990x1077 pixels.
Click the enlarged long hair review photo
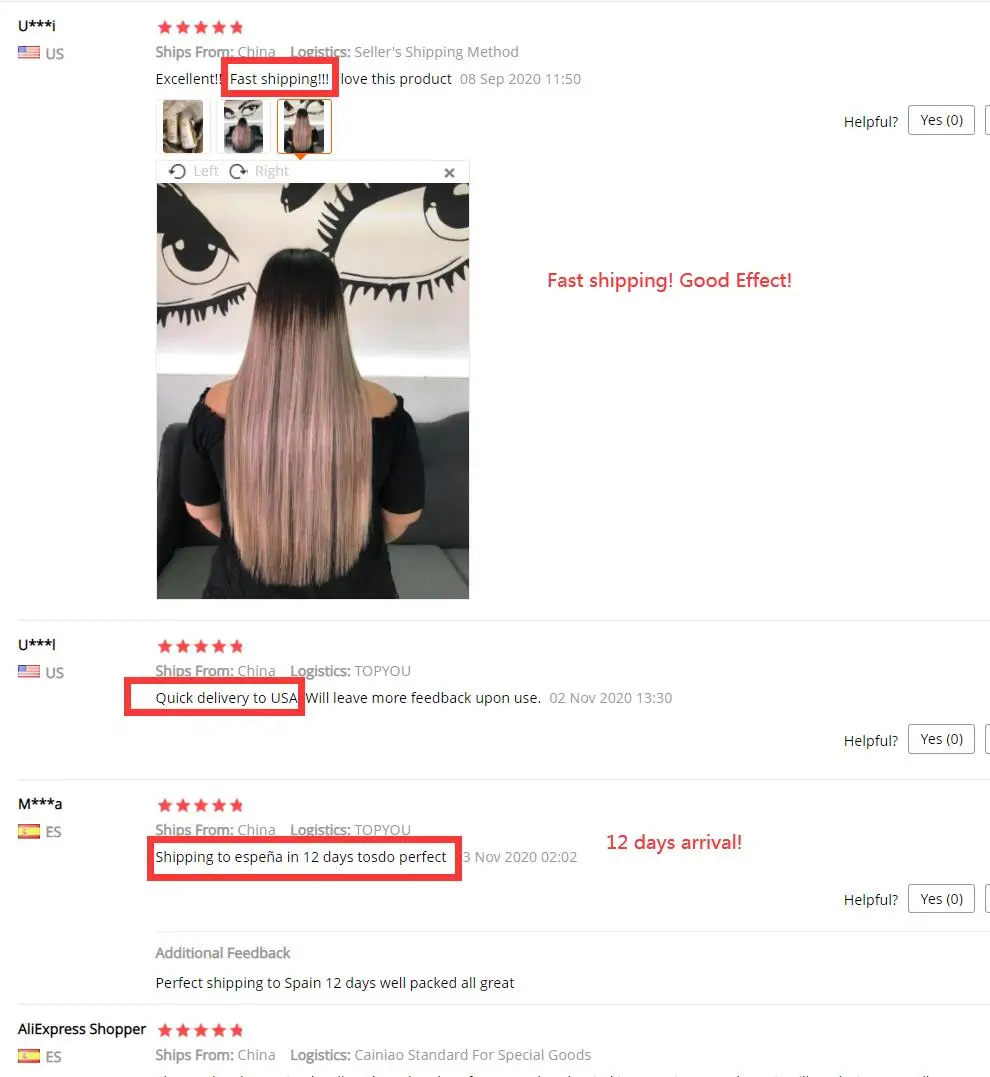tap(313, 391)
